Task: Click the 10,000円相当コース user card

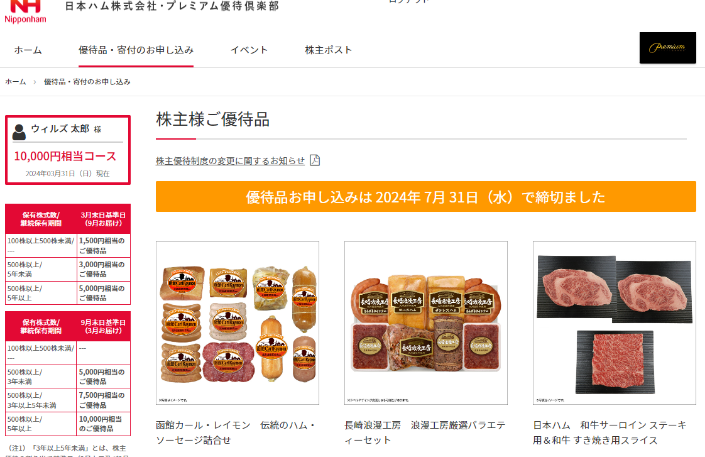Action: (x=68, y=150)
